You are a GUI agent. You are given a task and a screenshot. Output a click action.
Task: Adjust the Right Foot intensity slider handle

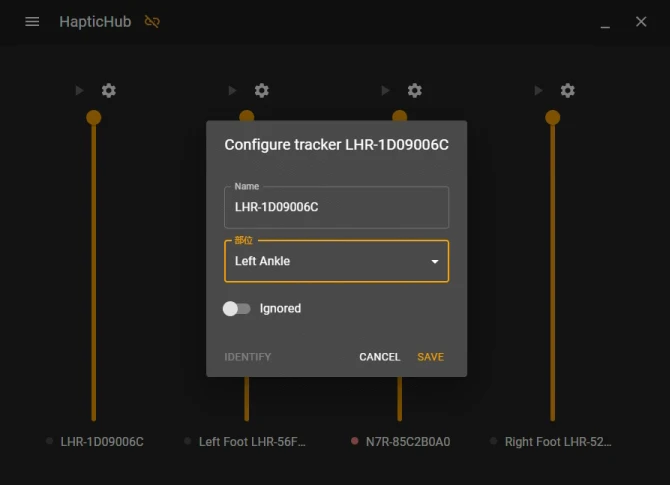coord(552,118)
